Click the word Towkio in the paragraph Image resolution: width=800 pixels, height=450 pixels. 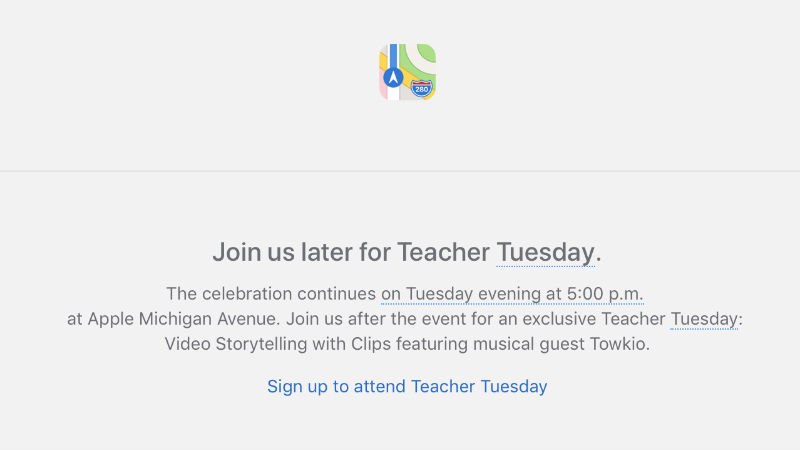619,344
